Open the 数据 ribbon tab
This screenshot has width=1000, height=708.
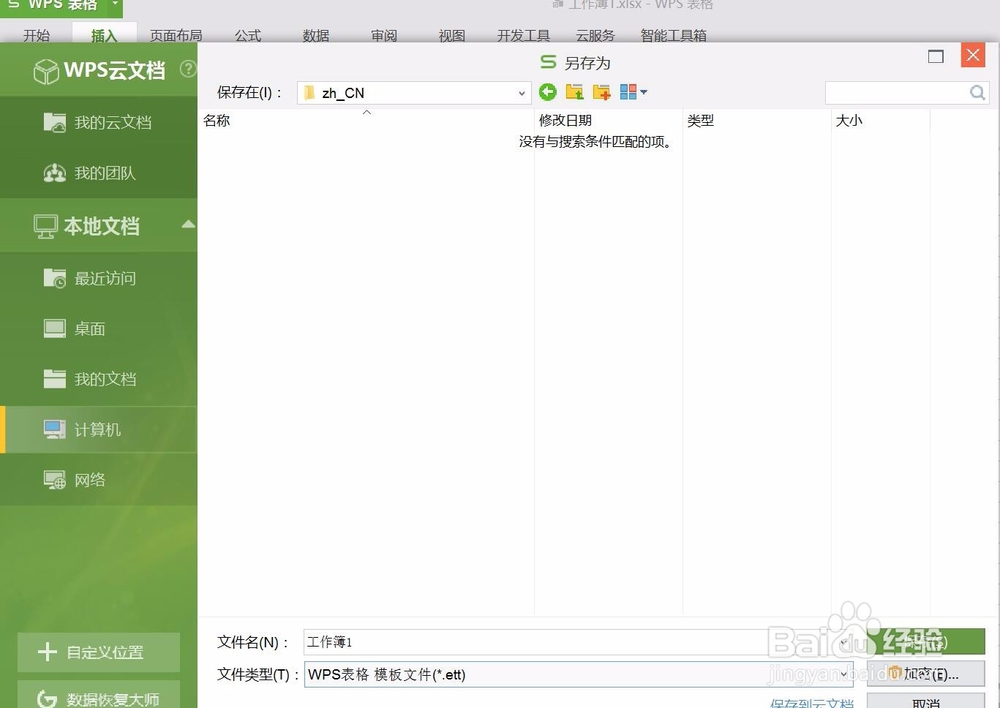(316, 35)
